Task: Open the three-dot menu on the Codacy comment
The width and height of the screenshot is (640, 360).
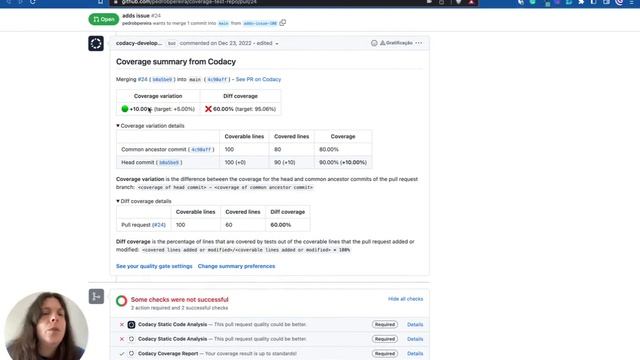Action: [419, 43]
